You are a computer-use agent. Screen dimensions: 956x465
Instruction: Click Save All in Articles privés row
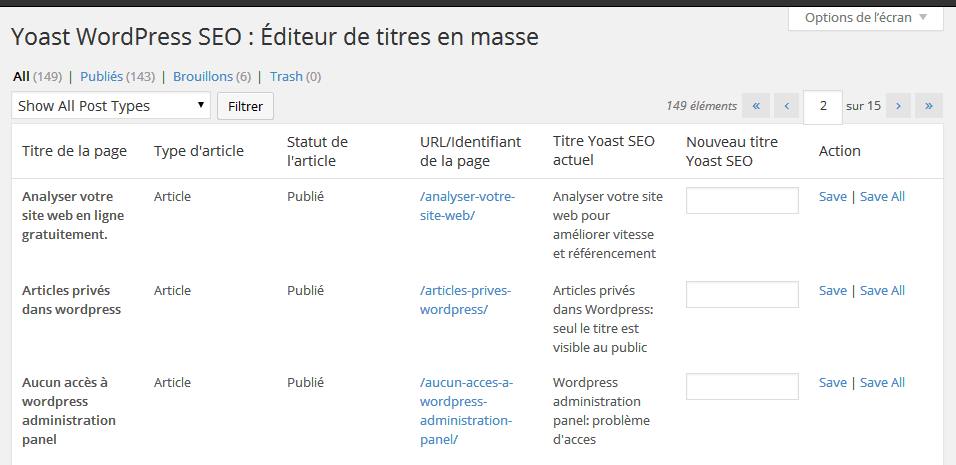tap(882, 290)
